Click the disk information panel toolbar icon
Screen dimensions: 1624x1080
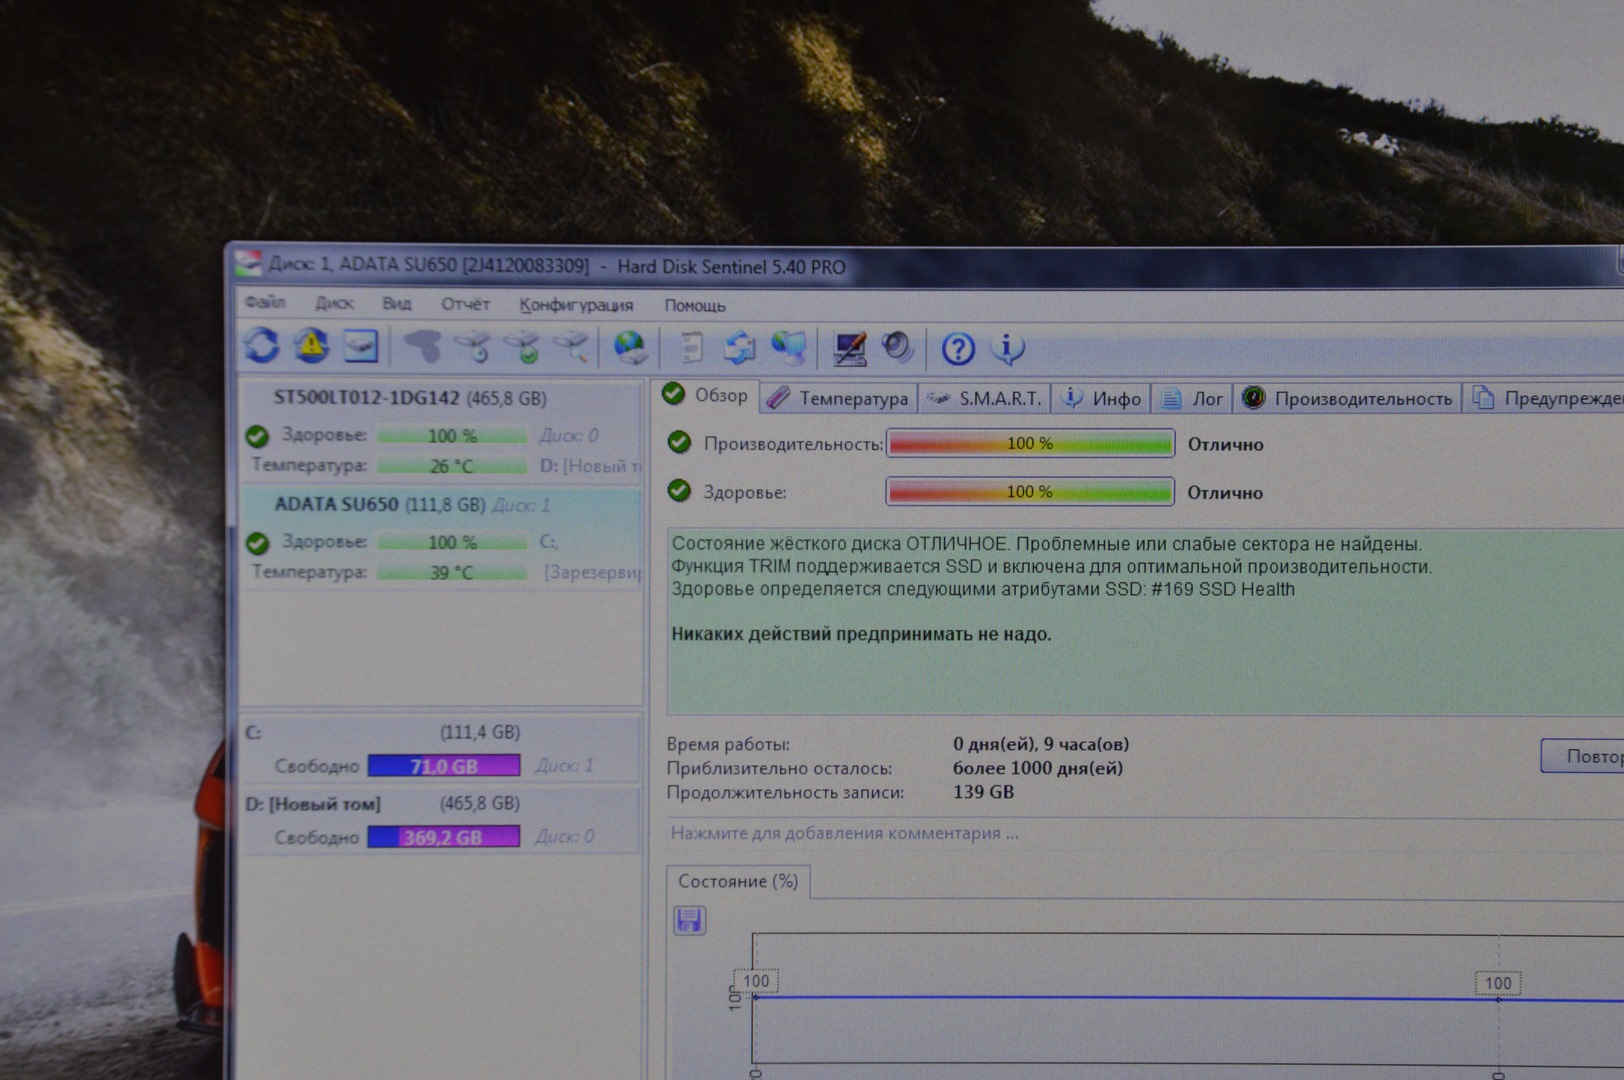360,346
